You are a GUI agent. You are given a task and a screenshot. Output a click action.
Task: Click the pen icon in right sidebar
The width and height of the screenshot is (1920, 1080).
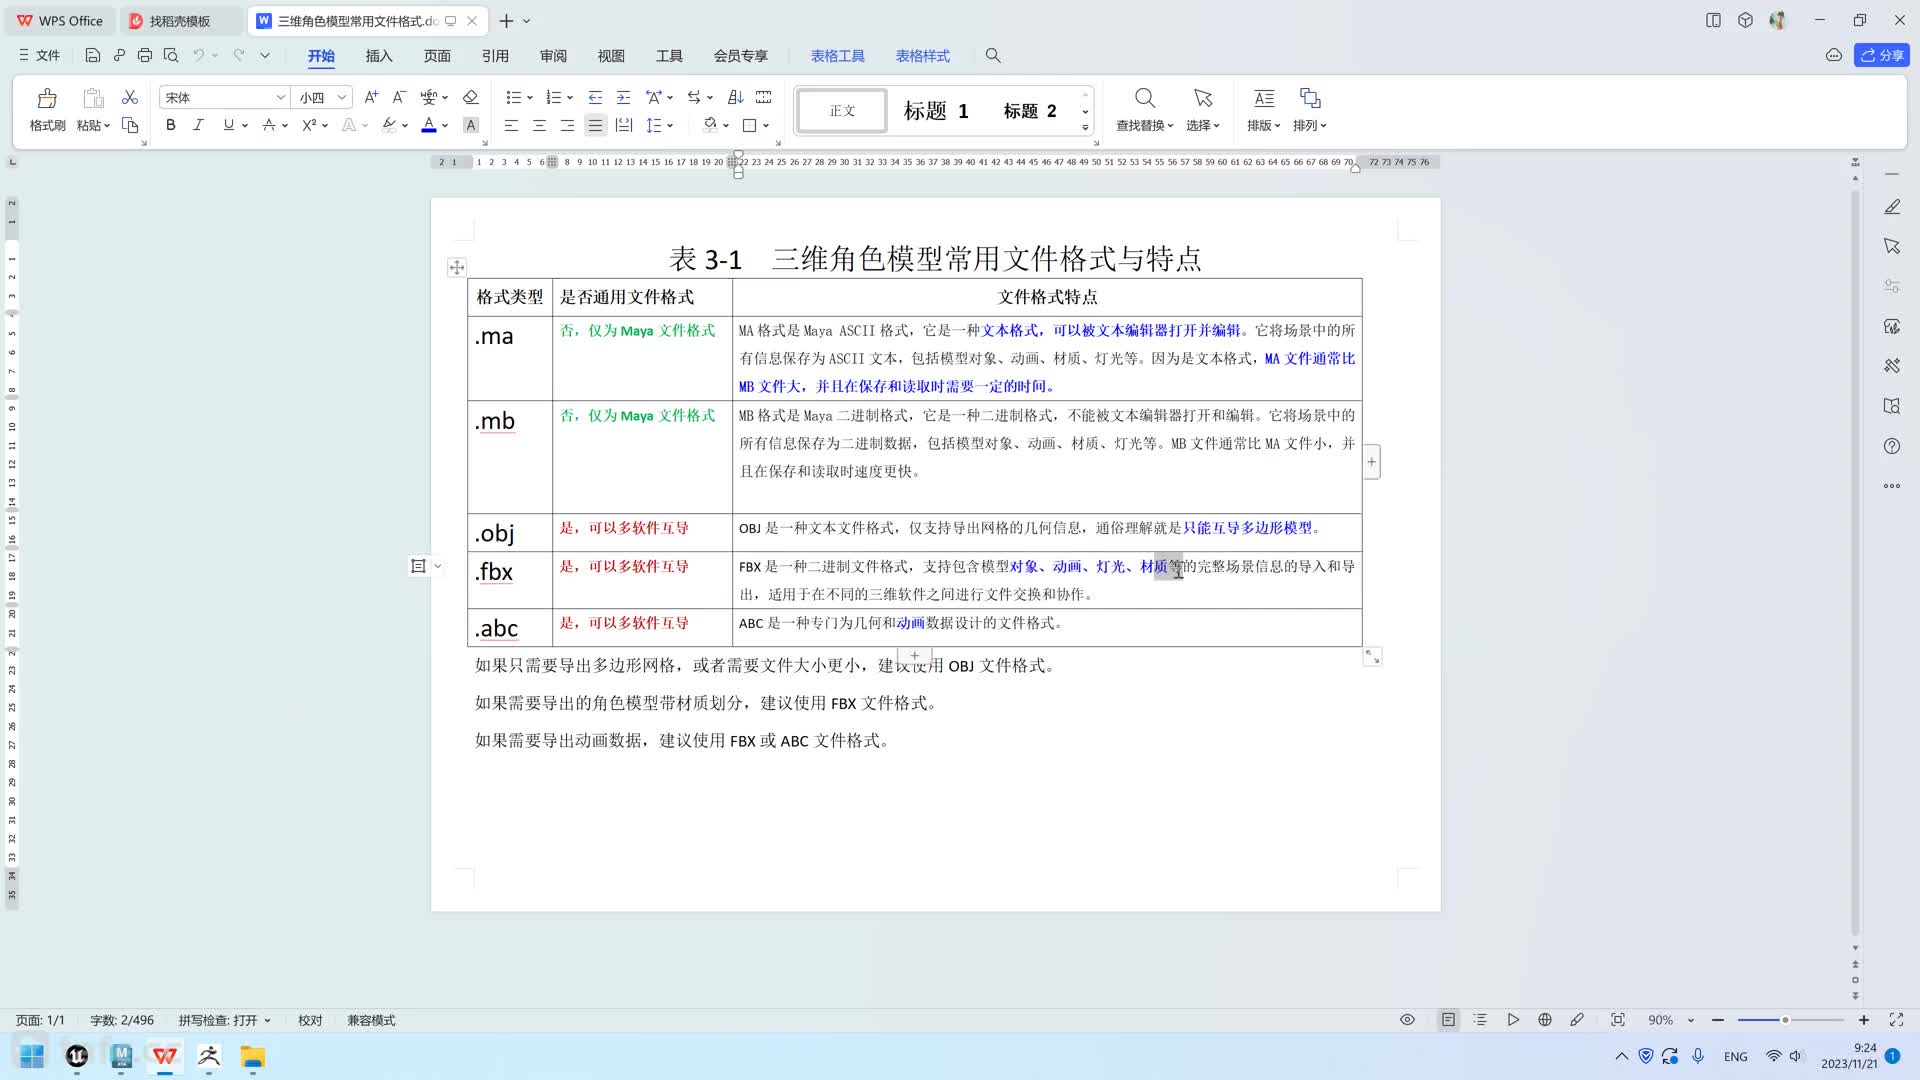click(1891, 207)
